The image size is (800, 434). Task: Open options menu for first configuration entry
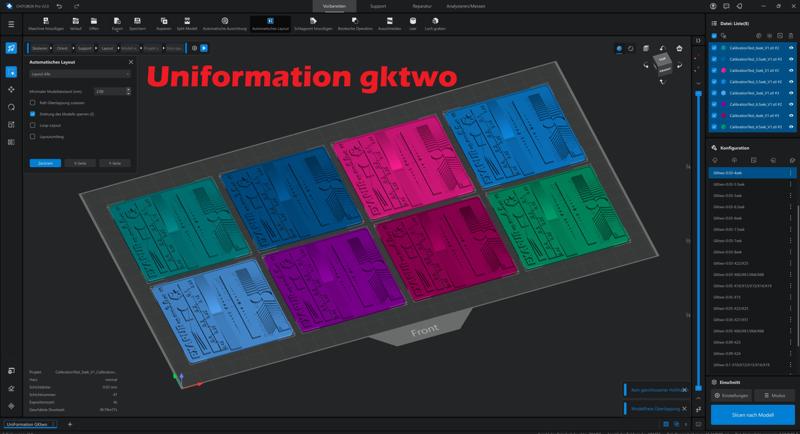(791, 173)
